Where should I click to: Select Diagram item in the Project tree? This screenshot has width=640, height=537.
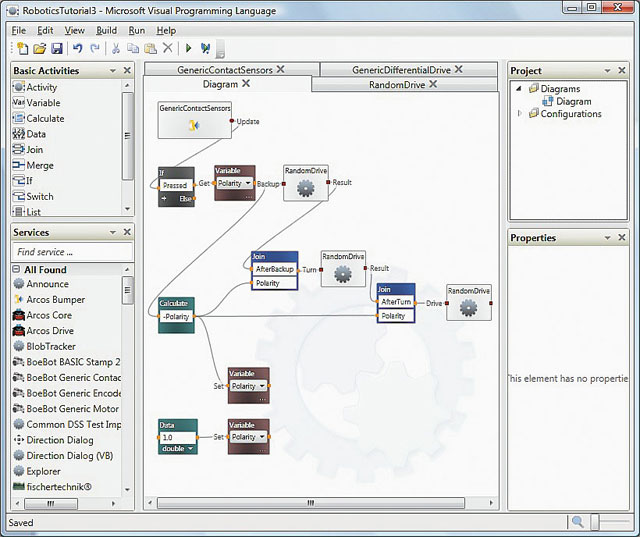tap(572, 101)
